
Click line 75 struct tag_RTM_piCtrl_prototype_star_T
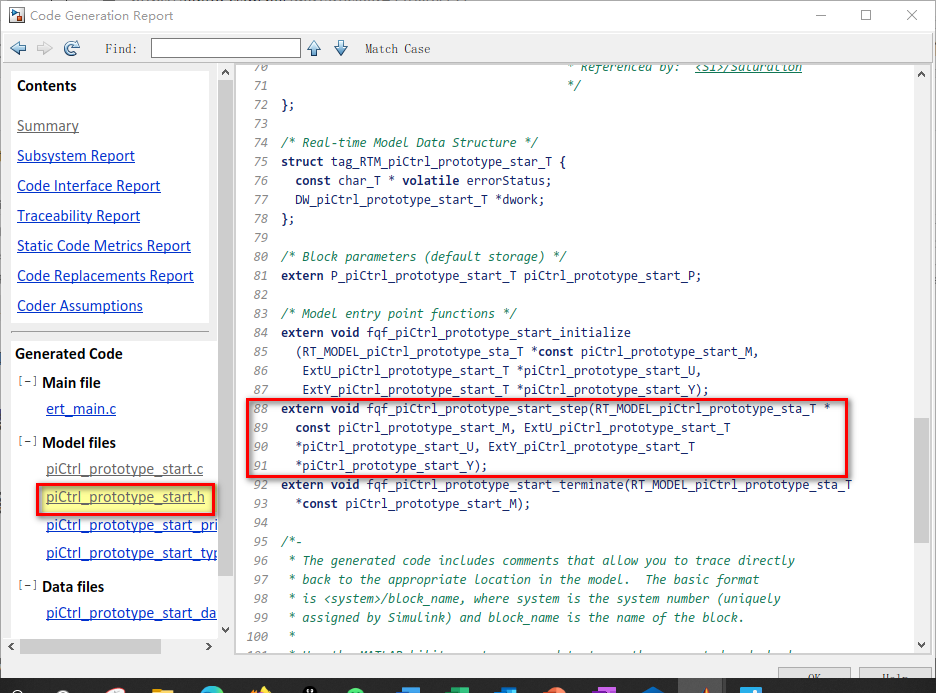tap(423, 162)
